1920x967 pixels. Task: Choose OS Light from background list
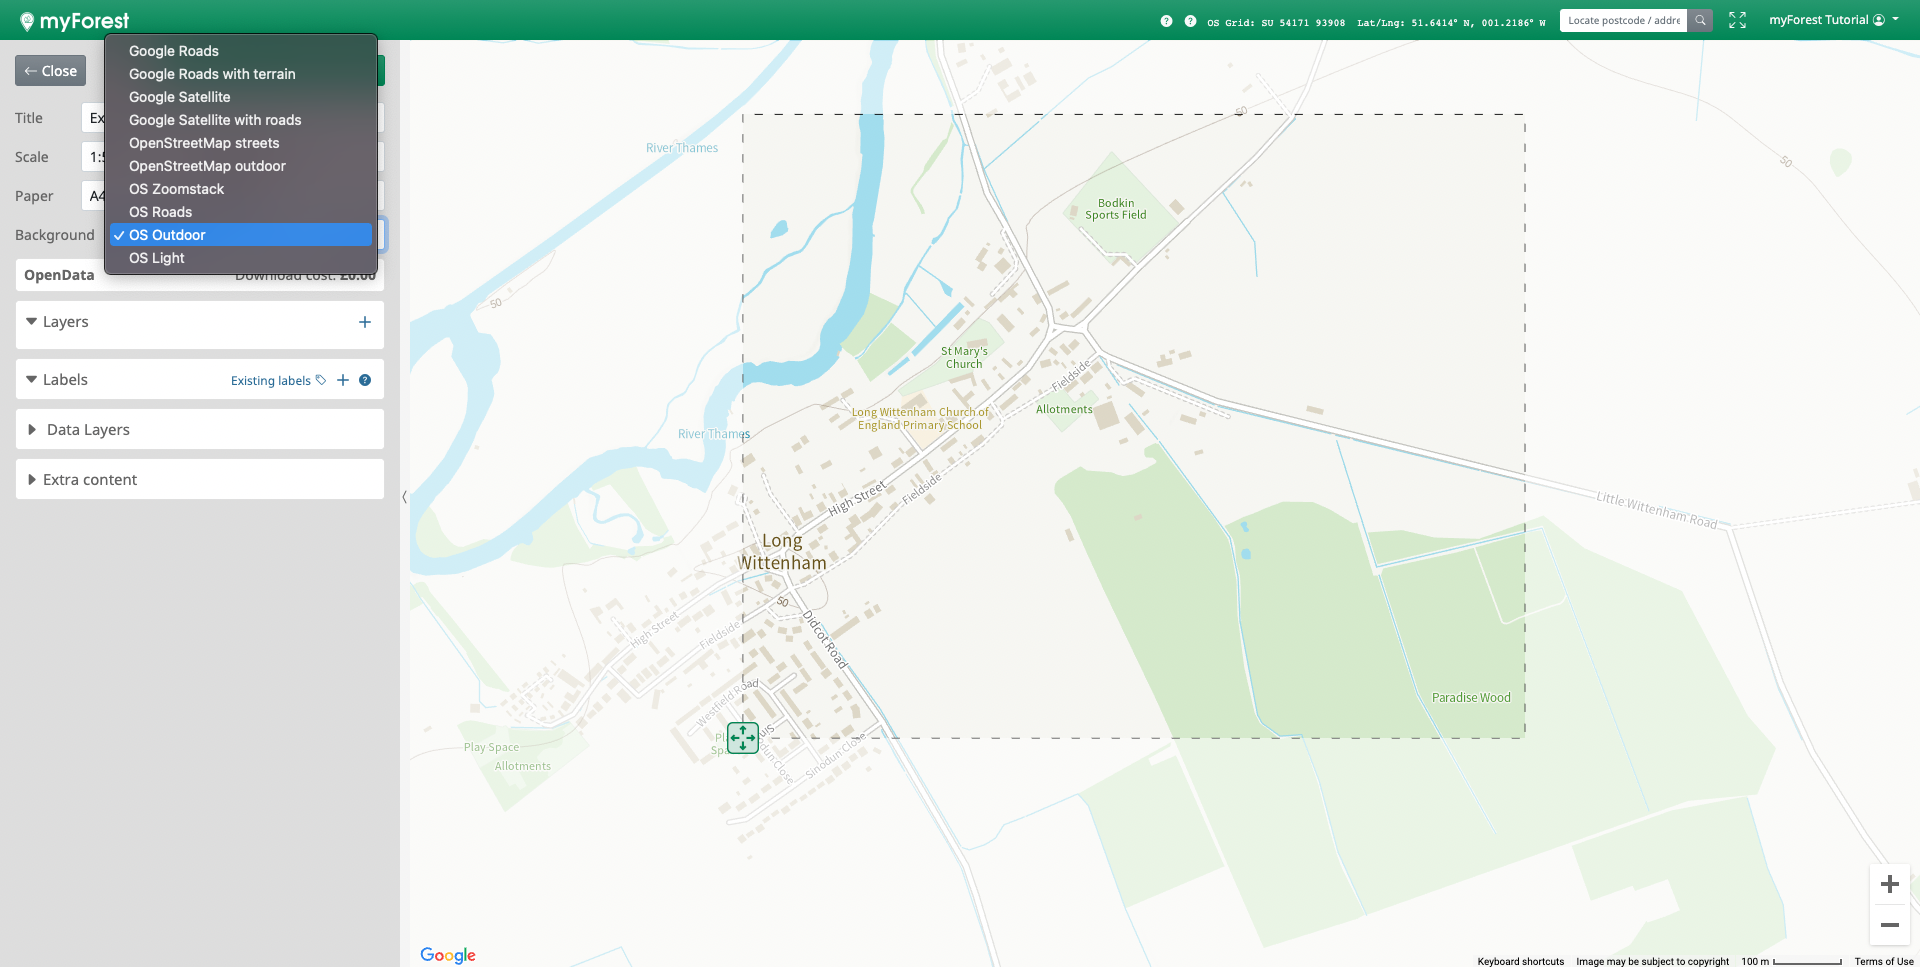(157, 258)
